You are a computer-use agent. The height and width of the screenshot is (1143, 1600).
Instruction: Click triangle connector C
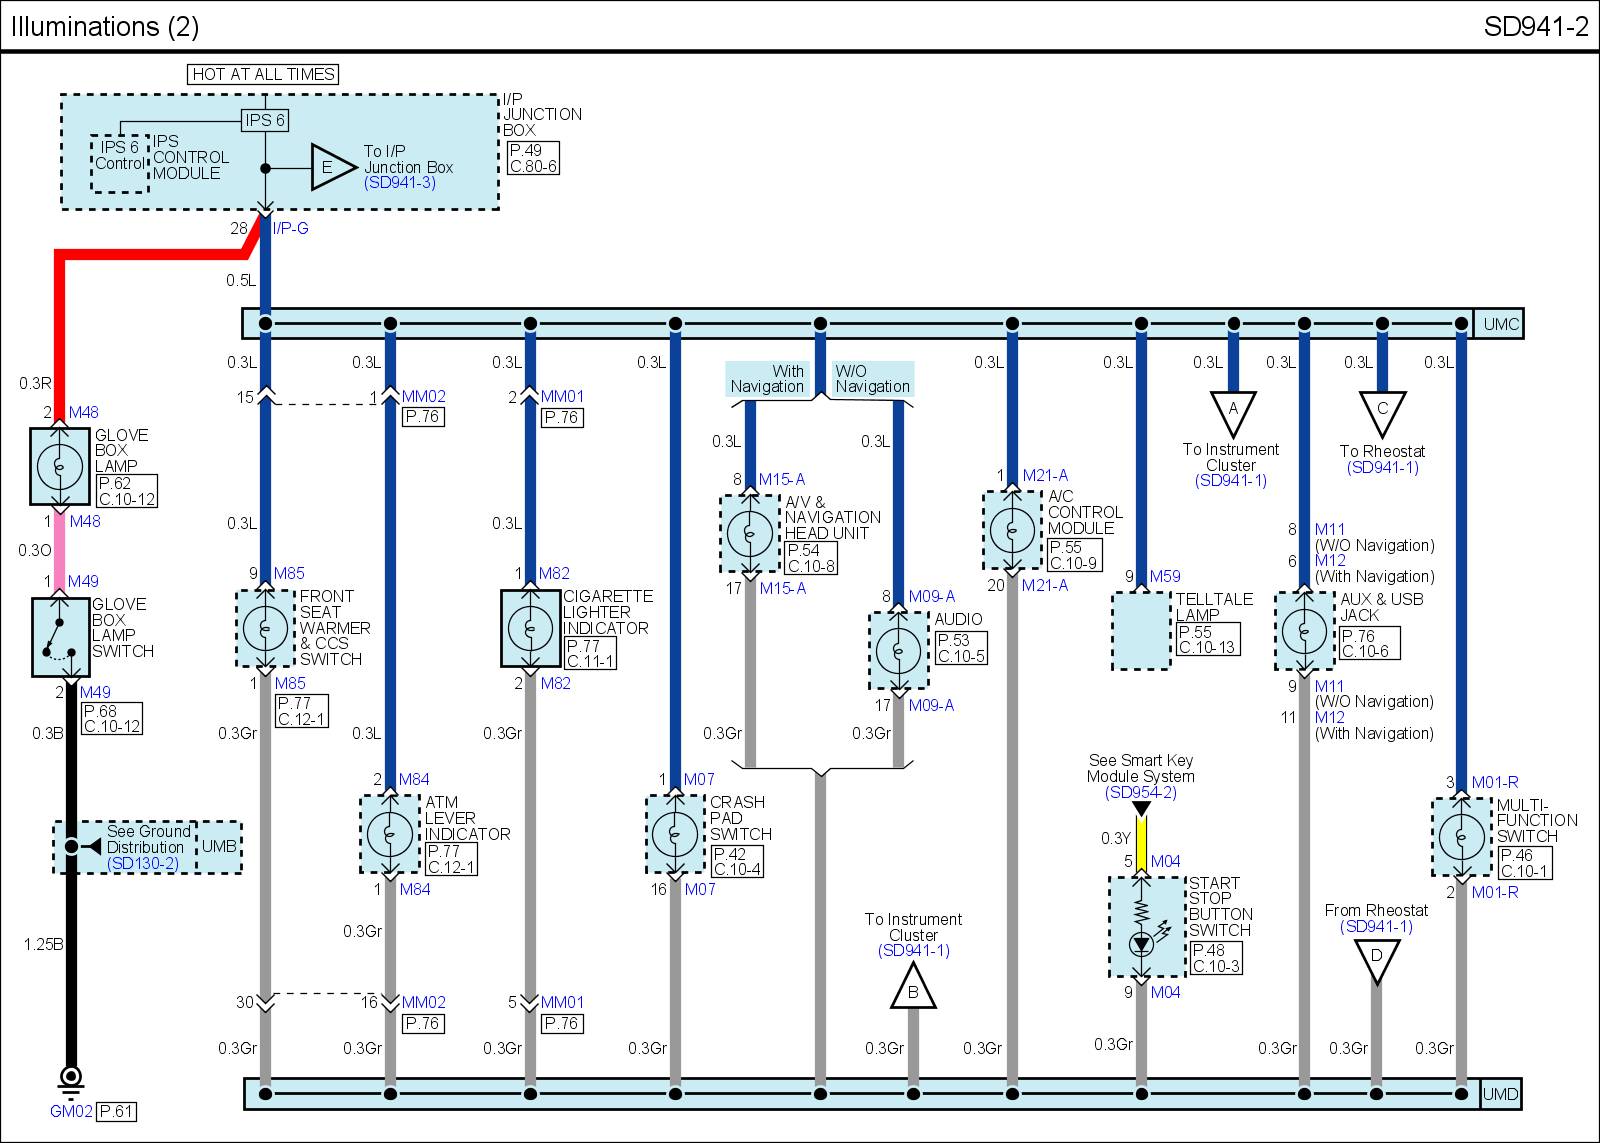point(1383,414)
